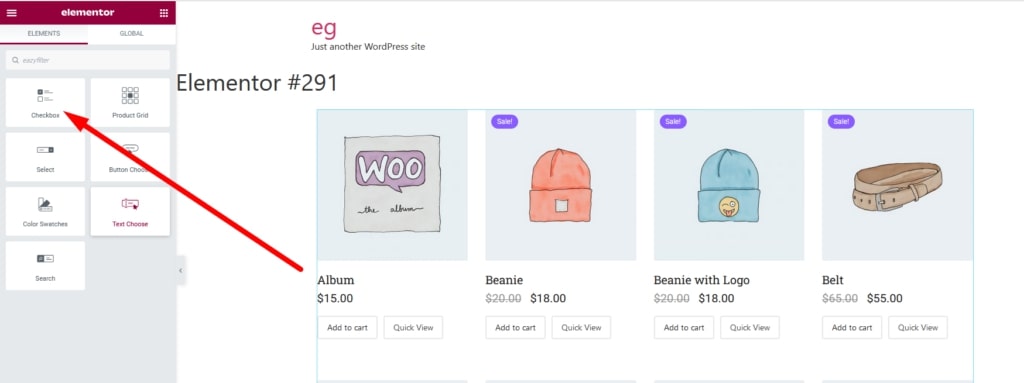Add Belt to cart

click(852, 327)
